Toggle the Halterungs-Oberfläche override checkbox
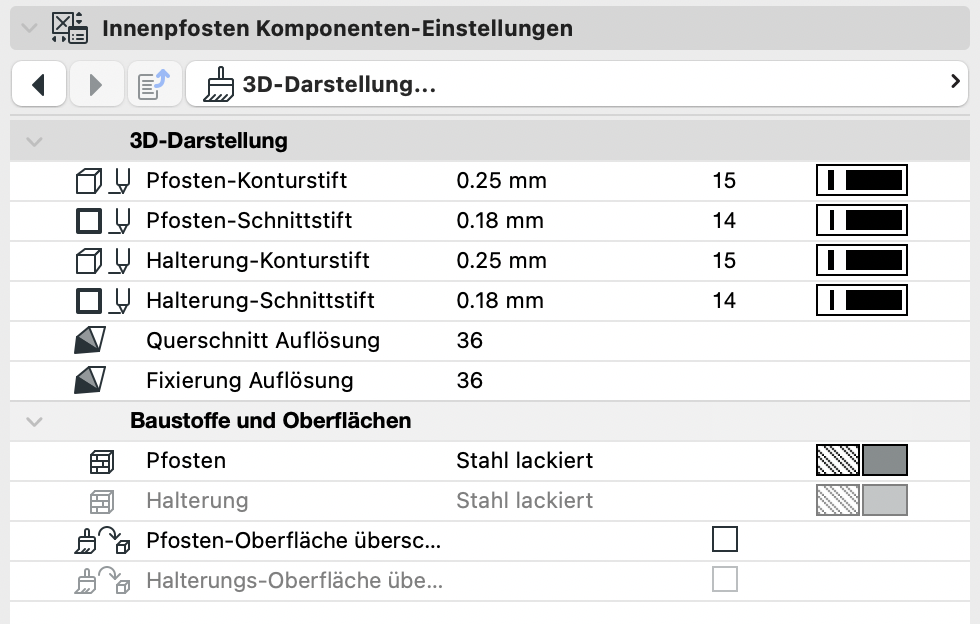This screenshot has height=624, width=980. coord(725,580)
